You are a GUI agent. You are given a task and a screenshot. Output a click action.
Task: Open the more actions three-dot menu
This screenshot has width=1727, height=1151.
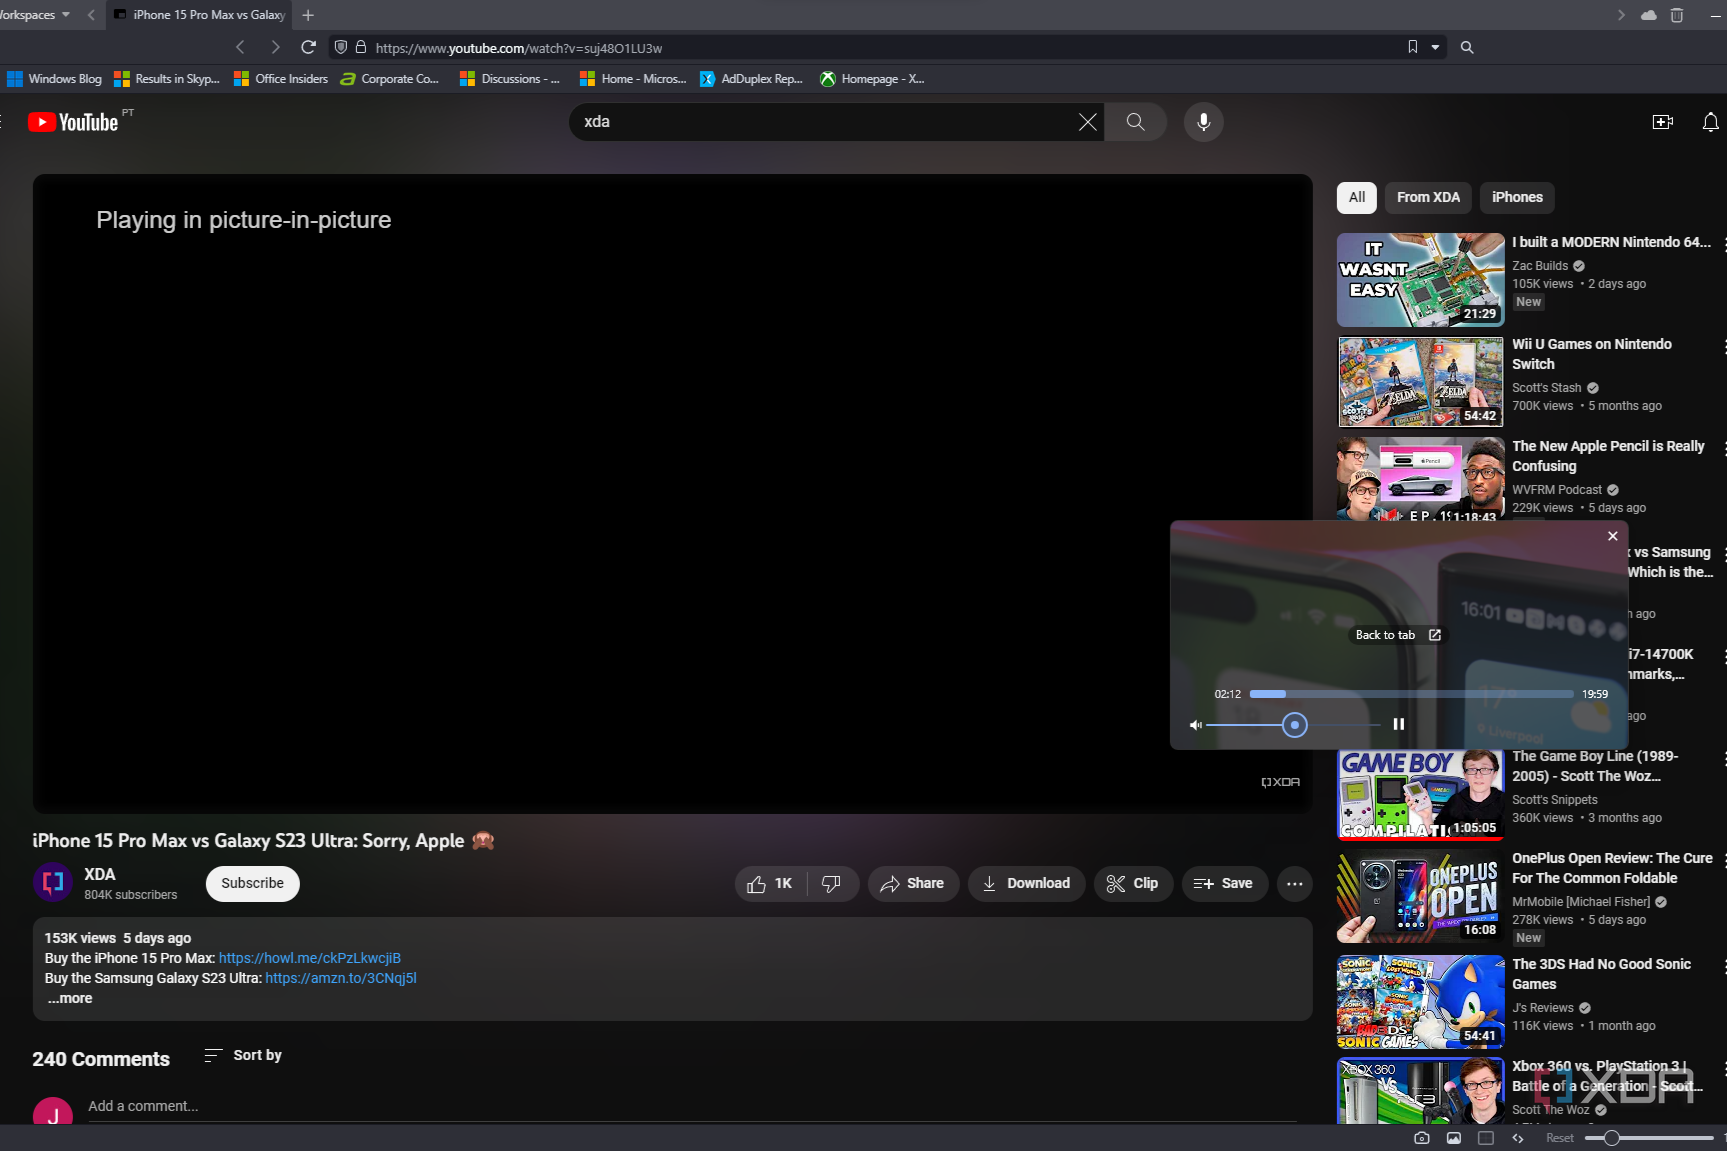[1294, 884]
